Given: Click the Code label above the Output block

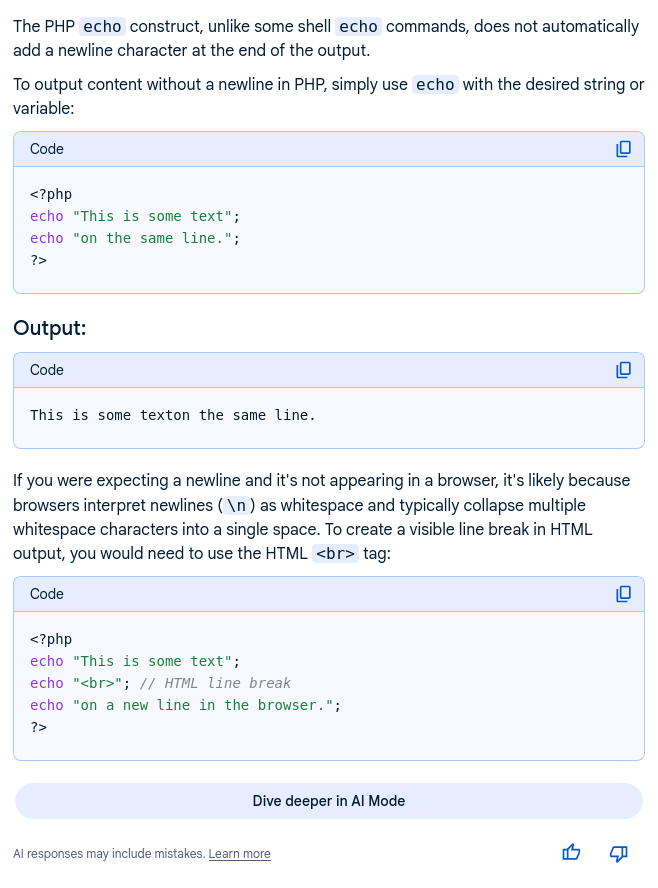Looking at the screenshot, I should point(47,370).
